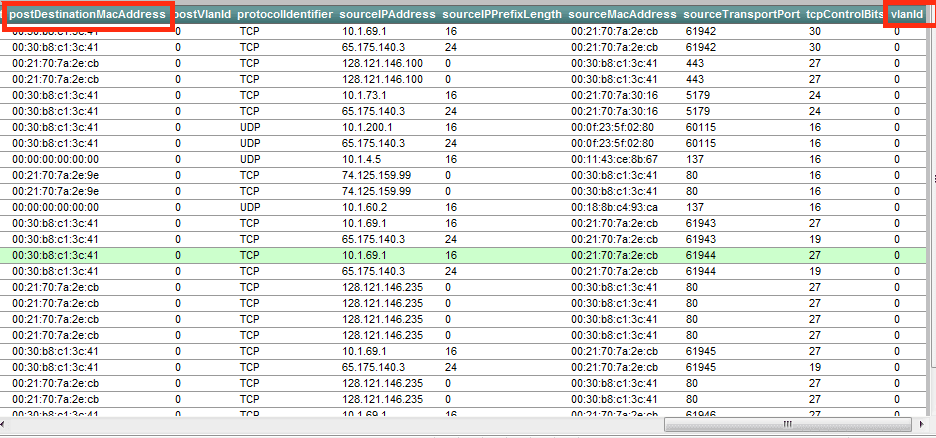Sort by tcpControlBits column header
The width and height of the screenshot is (936, 438).
tap(845, 14)
